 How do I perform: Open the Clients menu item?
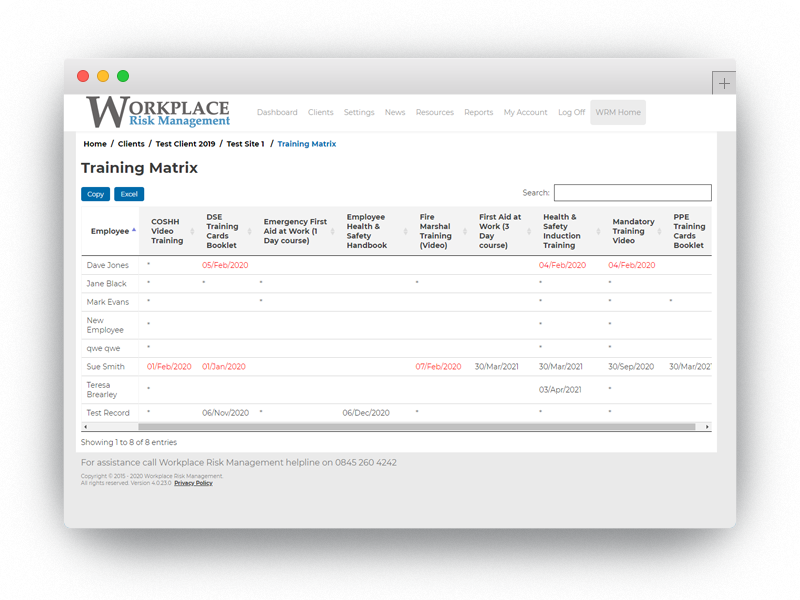pyautogui.click(x=320, y=112)
